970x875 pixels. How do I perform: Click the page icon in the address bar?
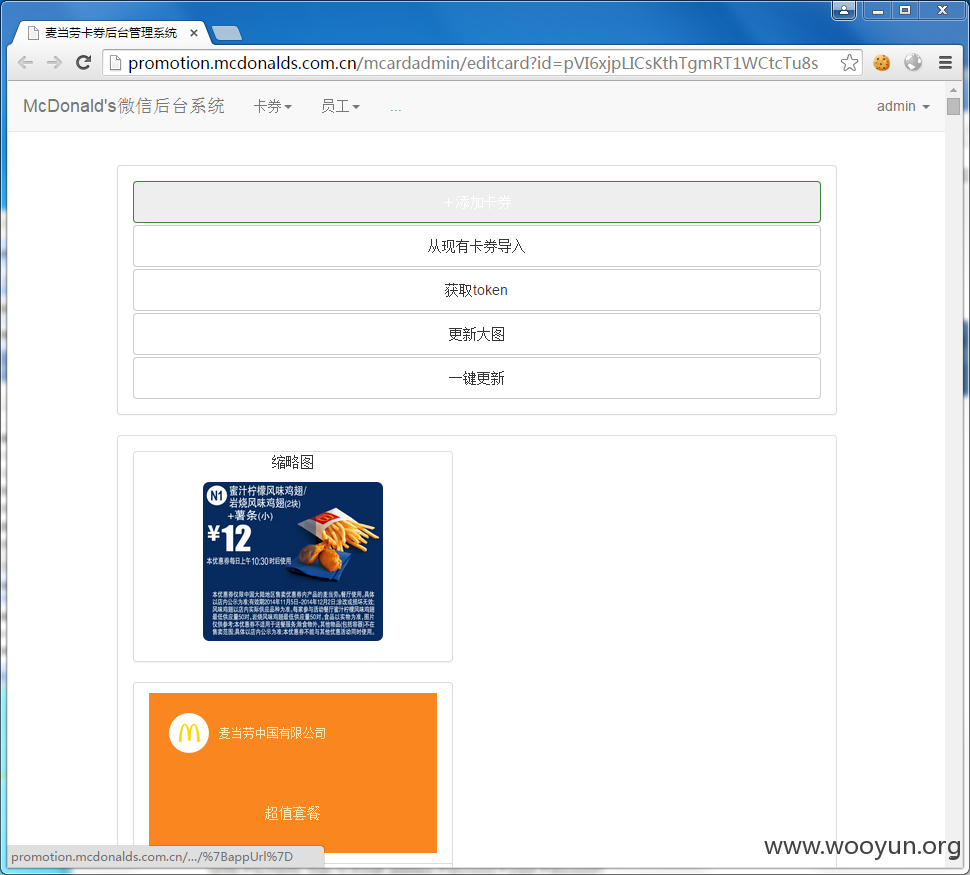(x=115, y=62)
